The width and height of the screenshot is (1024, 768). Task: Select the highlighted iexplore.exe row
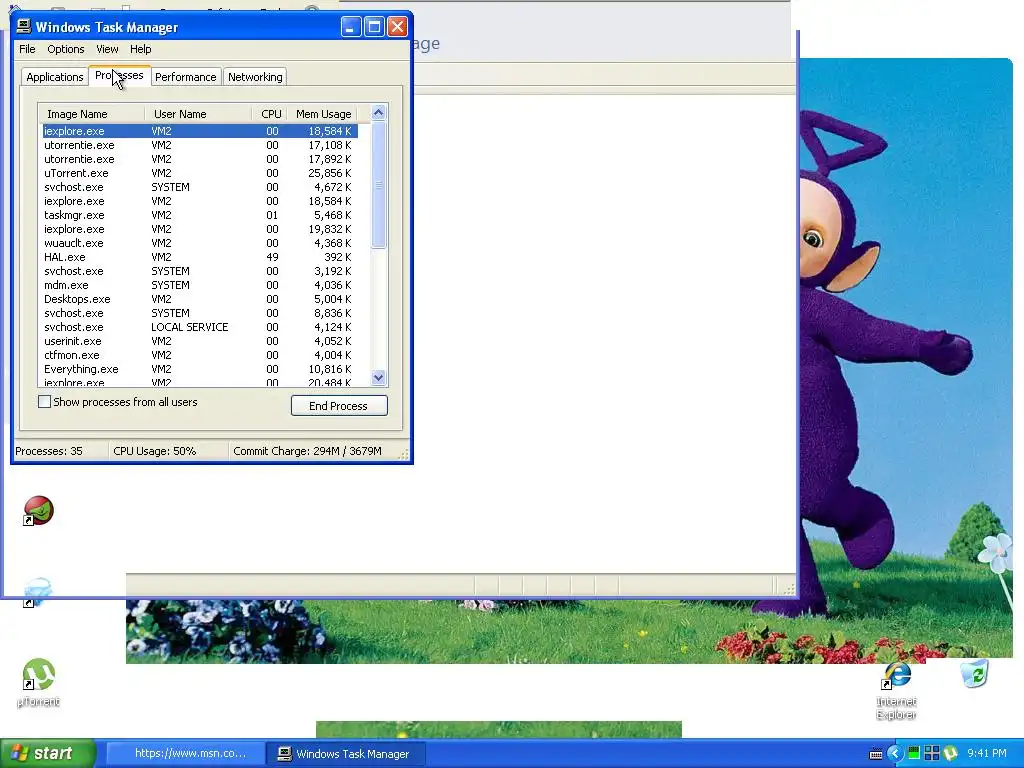(199, 131)
